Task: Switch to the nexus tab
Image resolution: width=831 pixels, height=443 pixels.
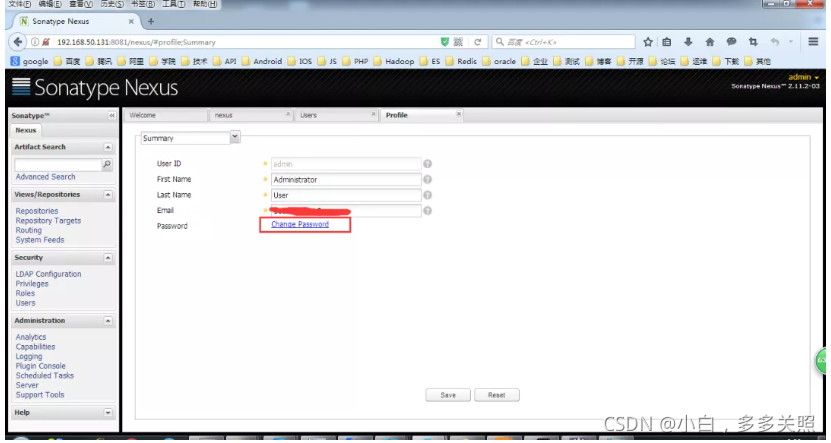Action: pos(250,115)
